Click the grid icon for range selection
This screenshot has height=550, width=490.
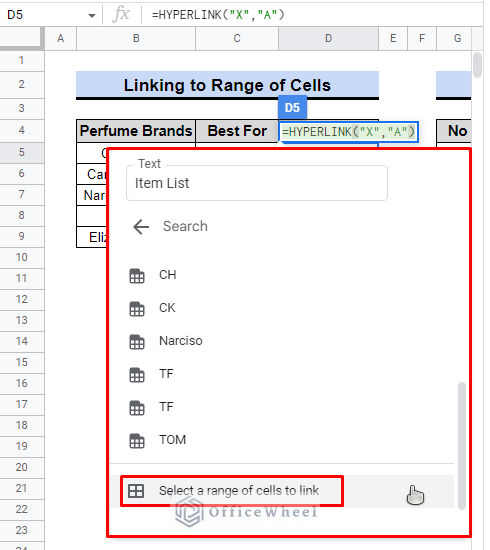tap(136, 491)
